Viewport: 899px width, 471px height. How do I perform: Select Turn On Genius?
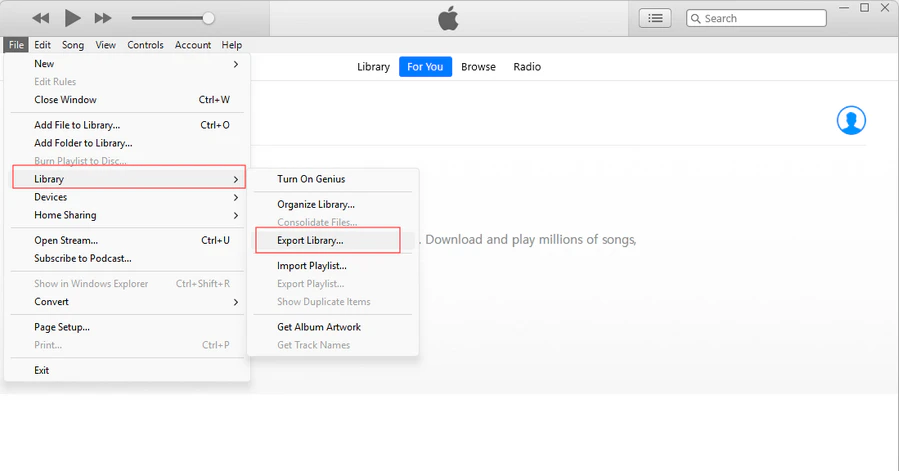click(x=333, y=179)
